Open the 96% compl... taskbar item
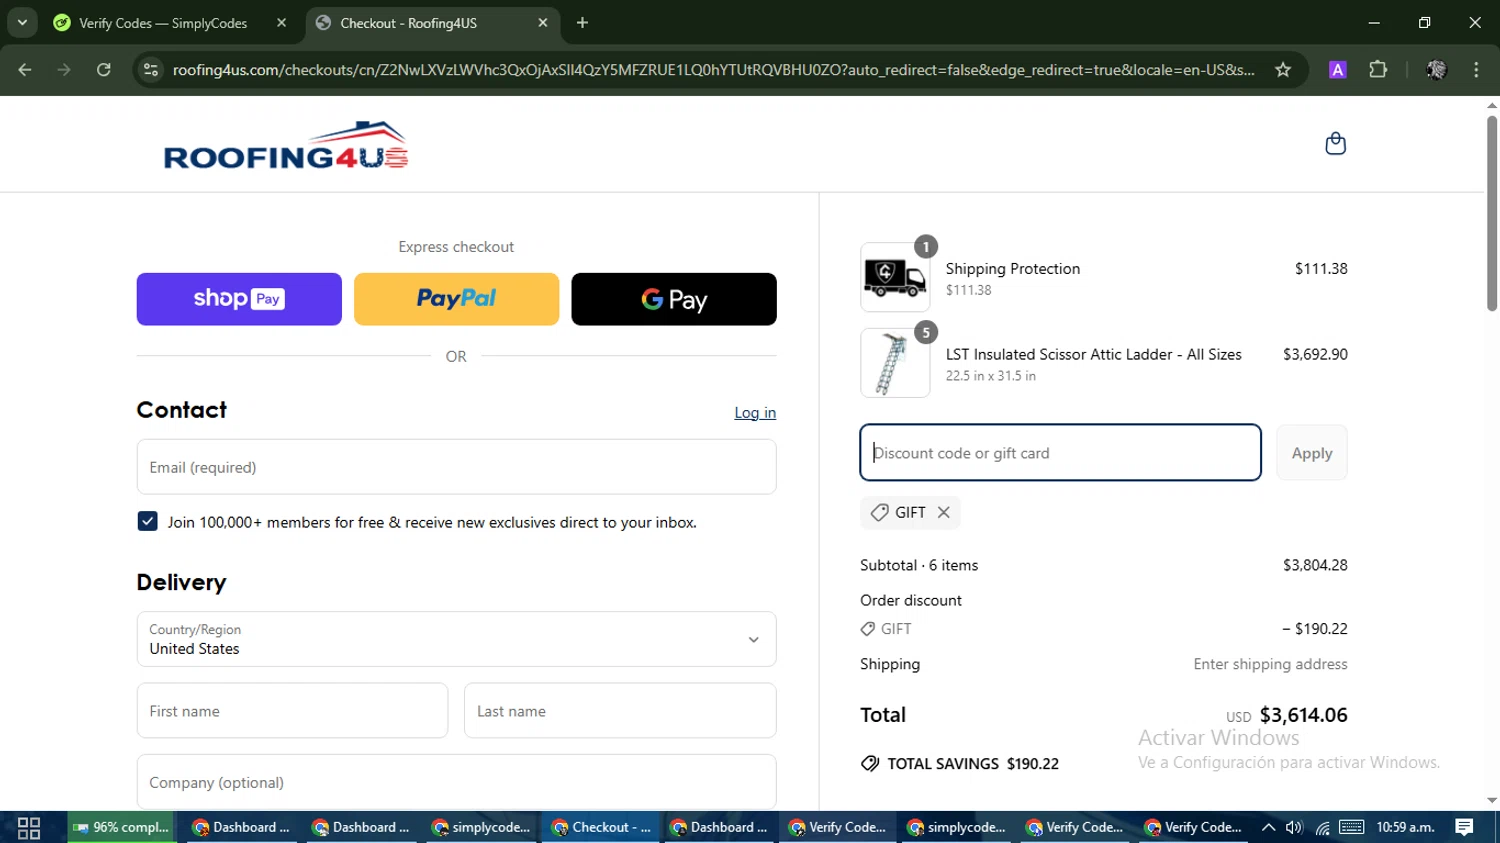Image resolution: width=1500 pixels, height=843 pixels. [121, 828]
